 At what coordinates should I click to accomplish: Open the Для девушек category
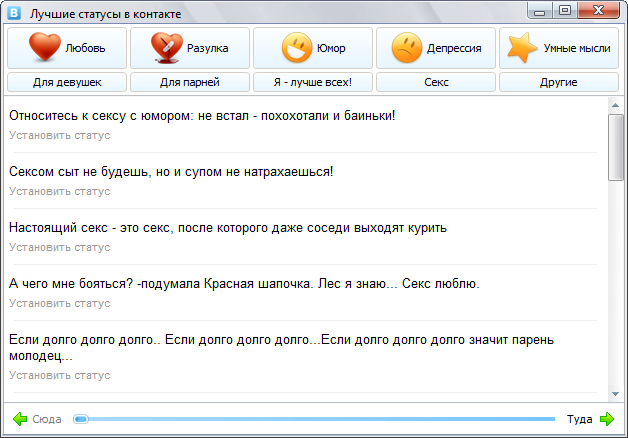pyautogui.click(x=67, y=82)
